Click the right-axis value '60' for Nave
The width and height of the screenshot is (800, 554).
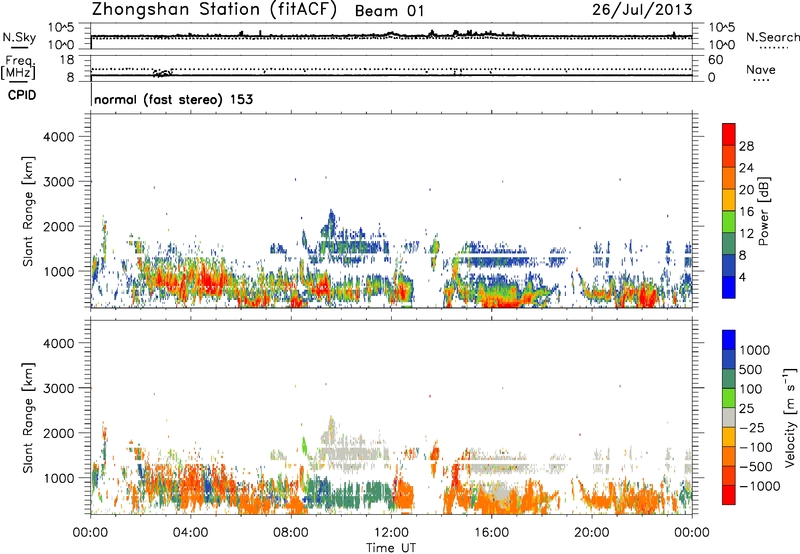tap(715, 60)
